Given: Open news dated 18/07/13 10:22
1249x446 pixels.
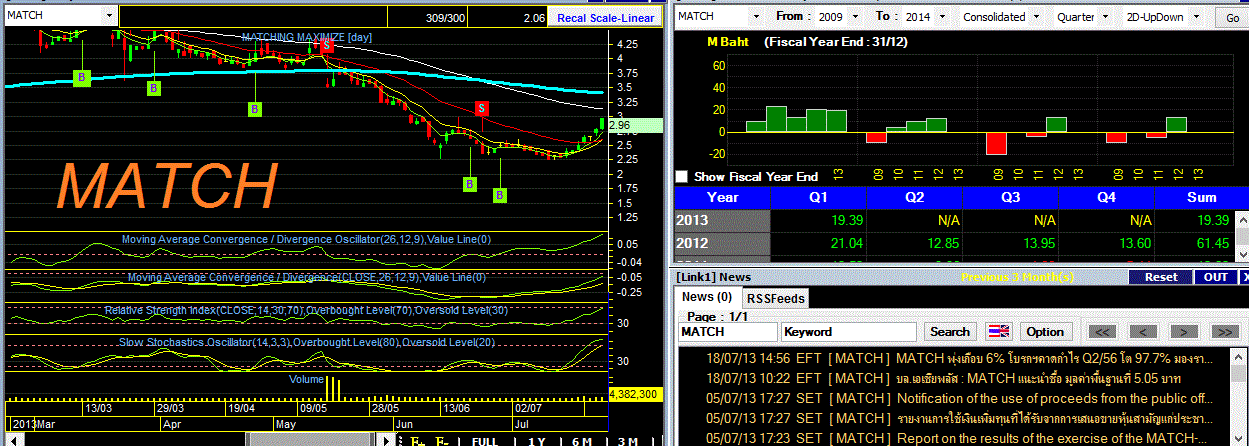Looking at the screenshot, I should 955,378.
